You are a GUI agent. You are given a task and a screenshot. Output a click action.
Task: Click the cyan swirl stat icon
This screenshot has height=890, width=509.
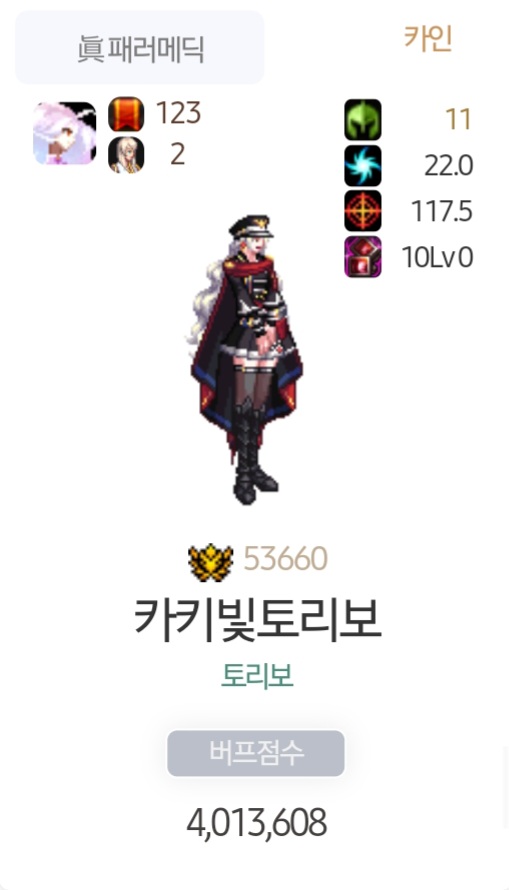click(363, 165)
